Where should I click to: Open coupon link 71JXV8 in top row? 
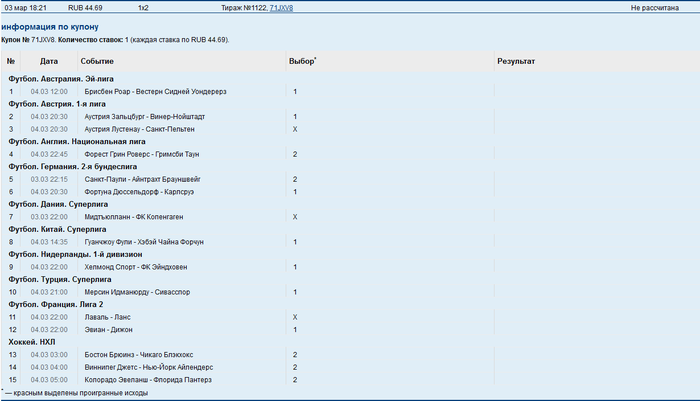[281, 8]
